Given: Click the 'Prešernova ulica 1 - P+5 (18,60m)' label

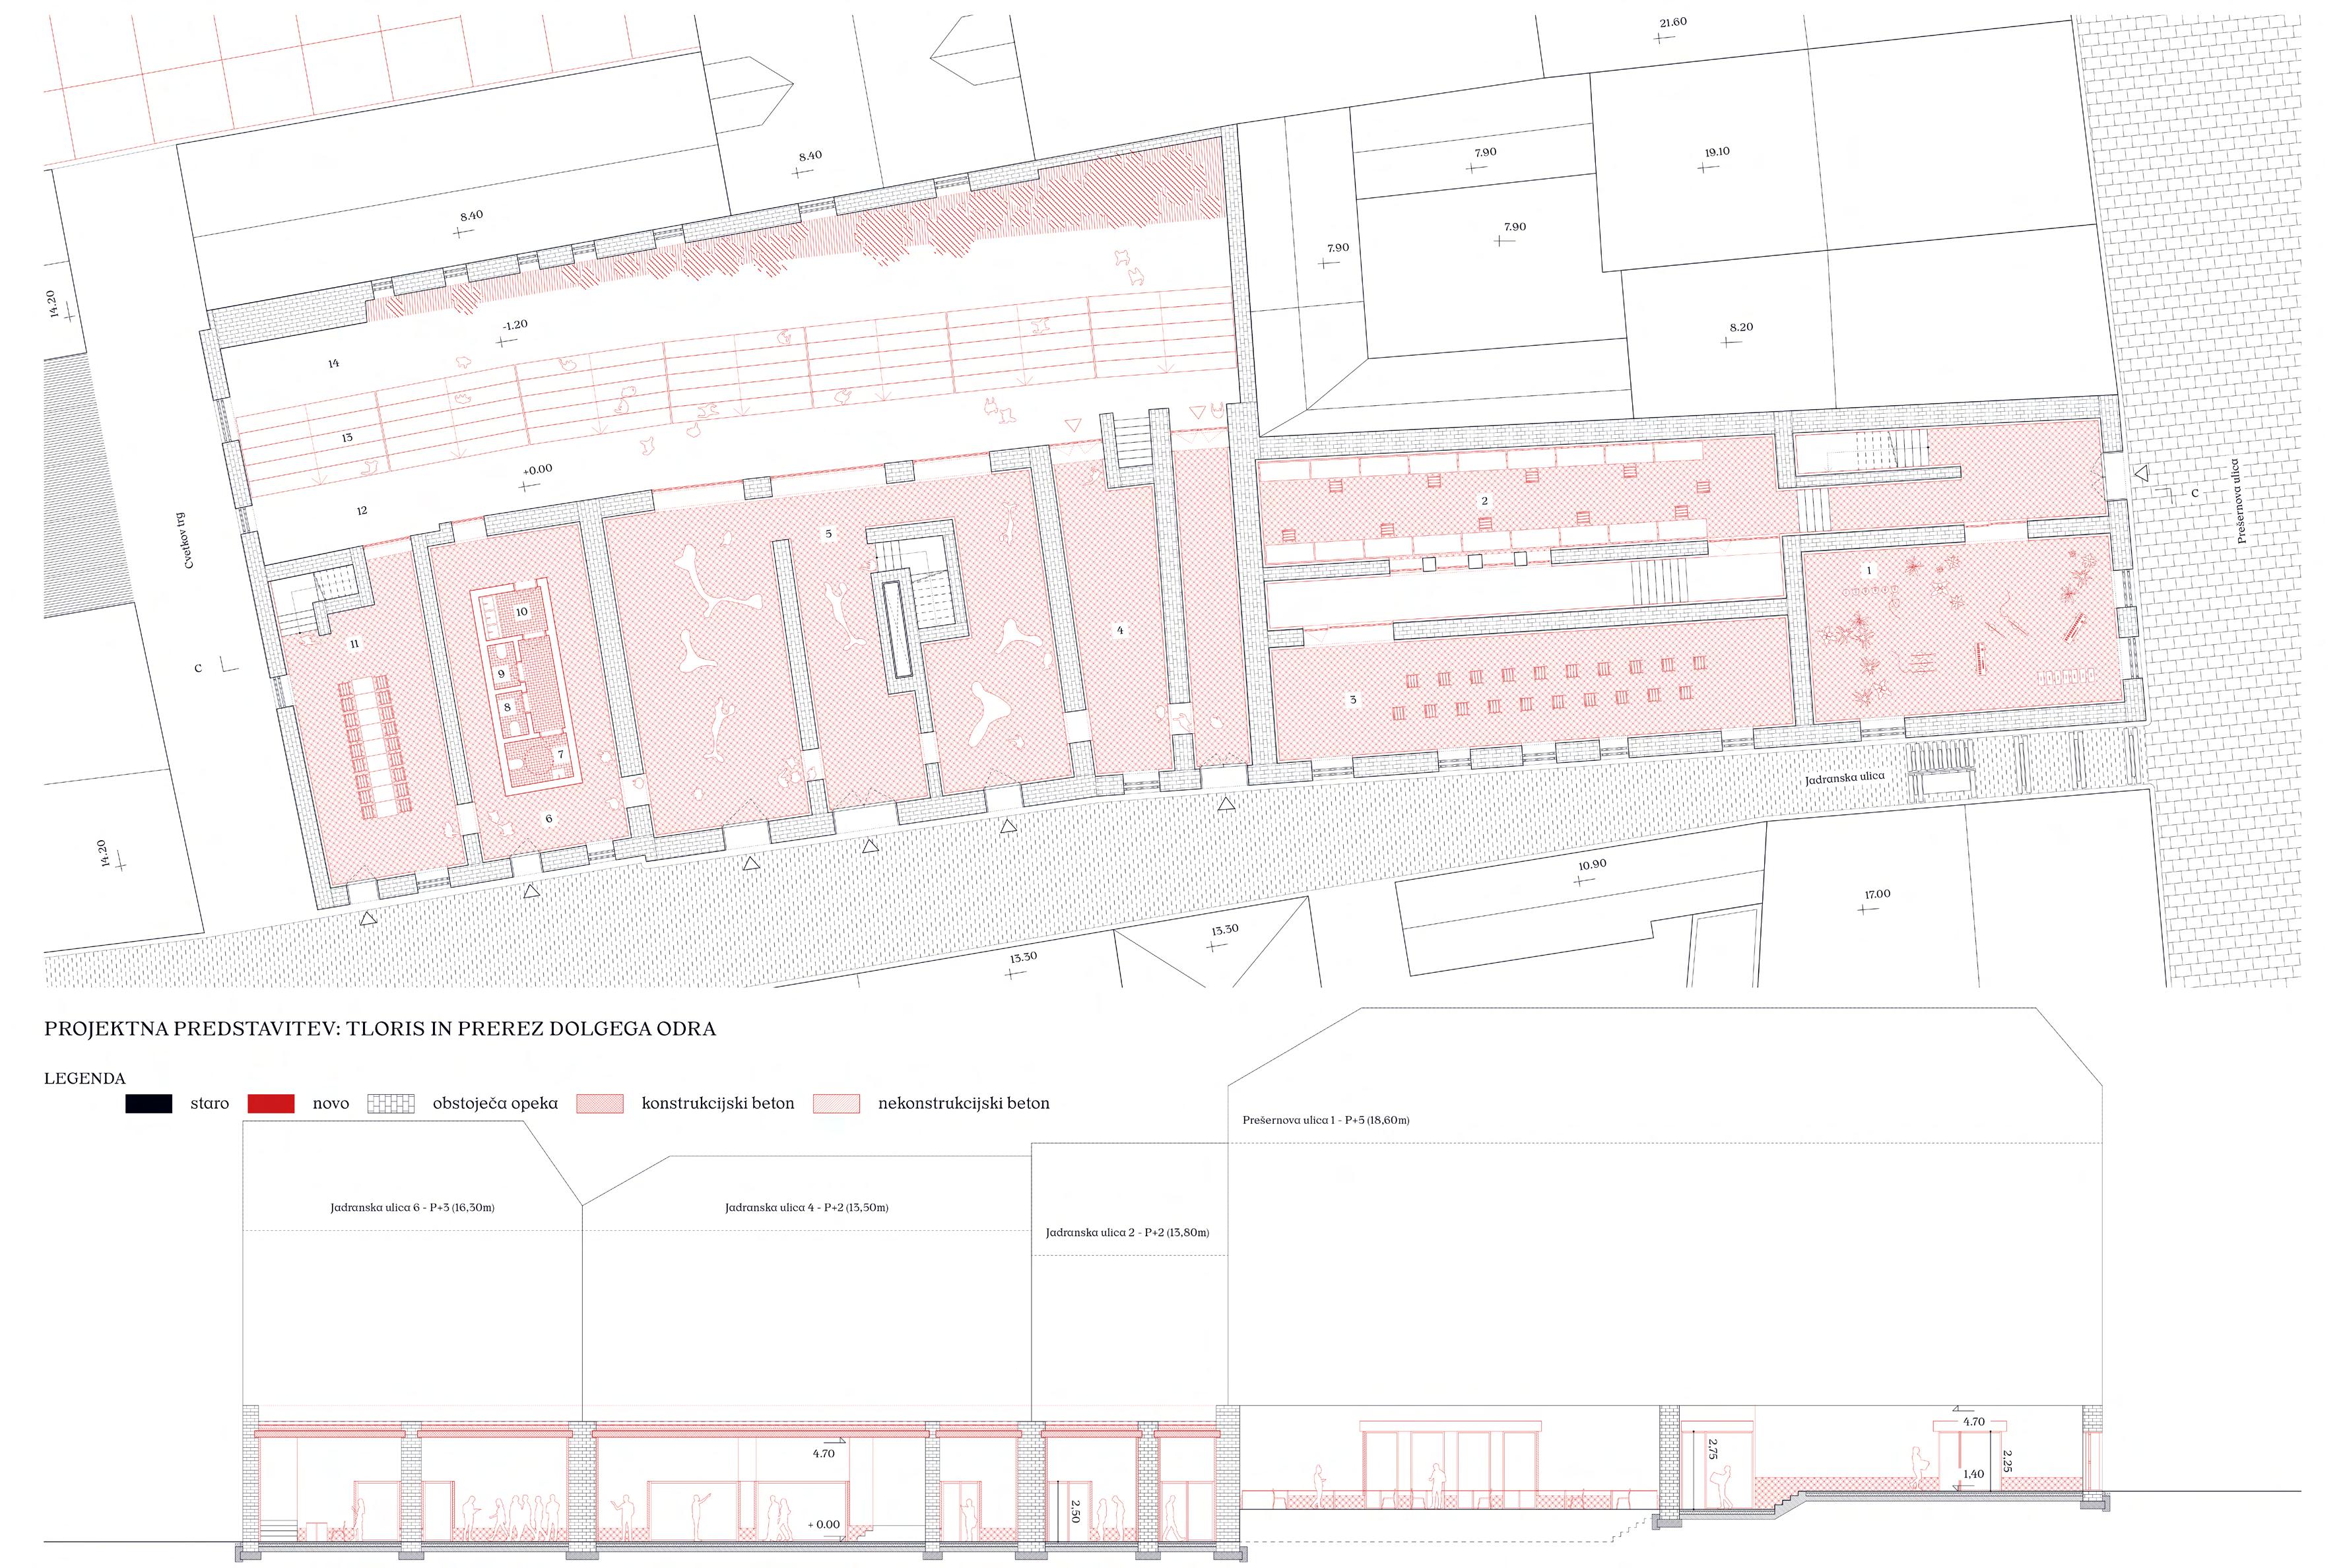Looking at the screenshot, I should click(1325, 1120).
